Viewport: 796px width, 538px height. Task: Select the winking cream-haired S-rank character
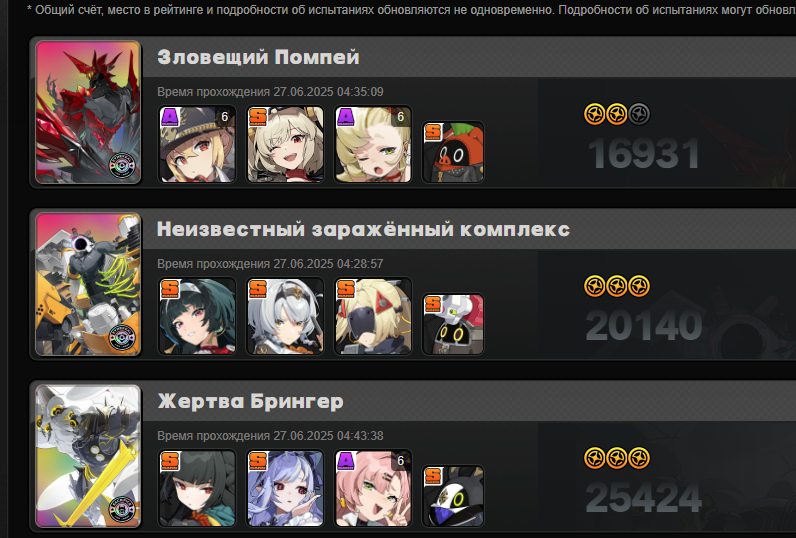point(285,144)
